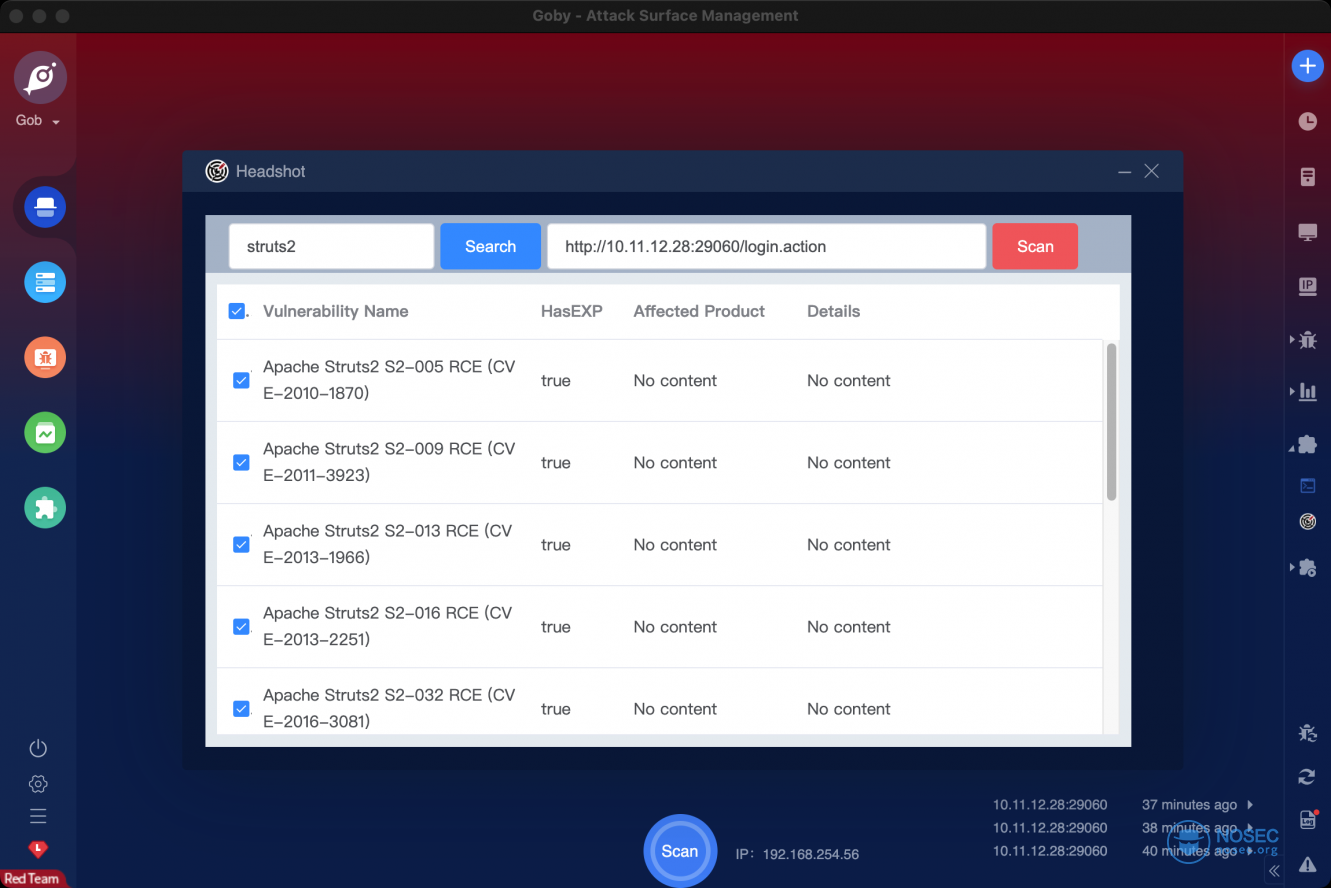Screen dimensions: 1331x888
Task: Select Apache Struts2 S2-009 RCE row name
Action: [x=389, y=462]
